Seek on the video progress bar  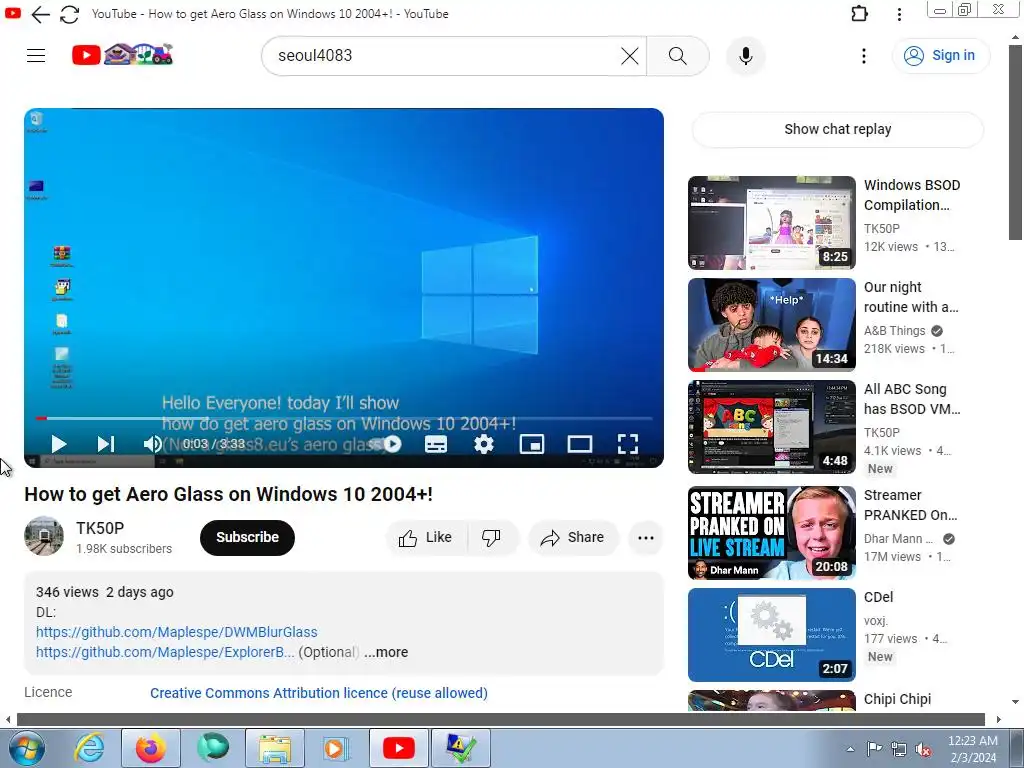point(344,418)
